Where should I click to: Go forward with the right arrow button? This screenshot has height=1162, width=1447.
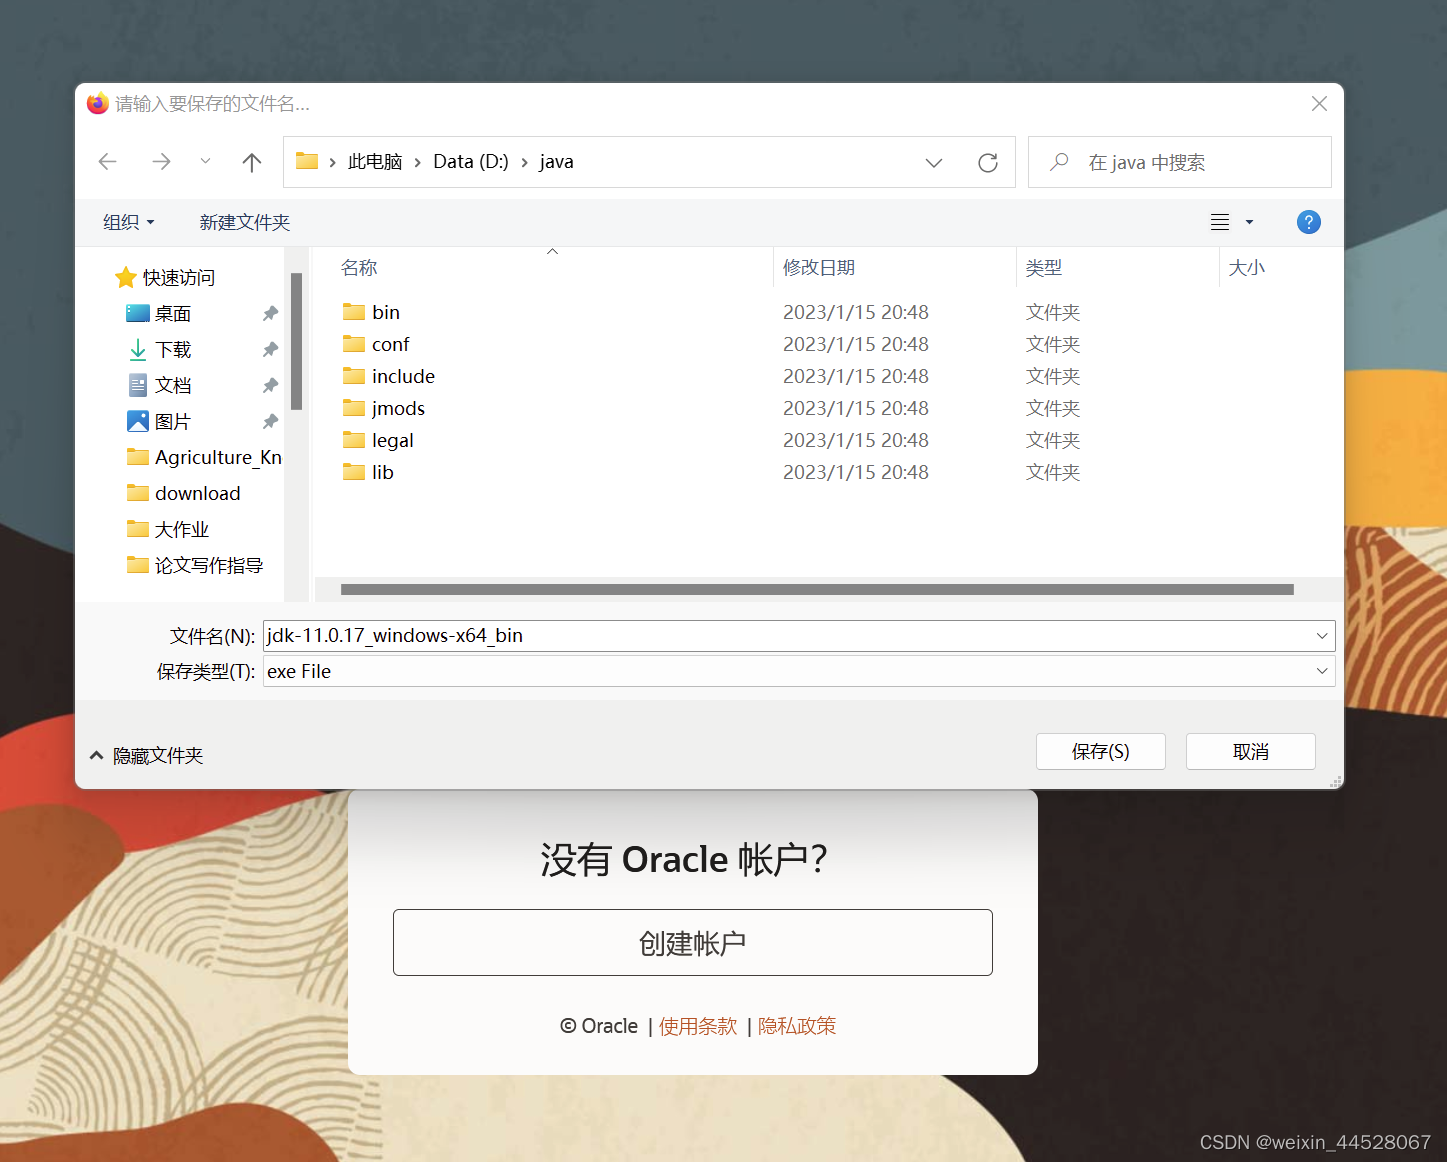pos(161,162)
